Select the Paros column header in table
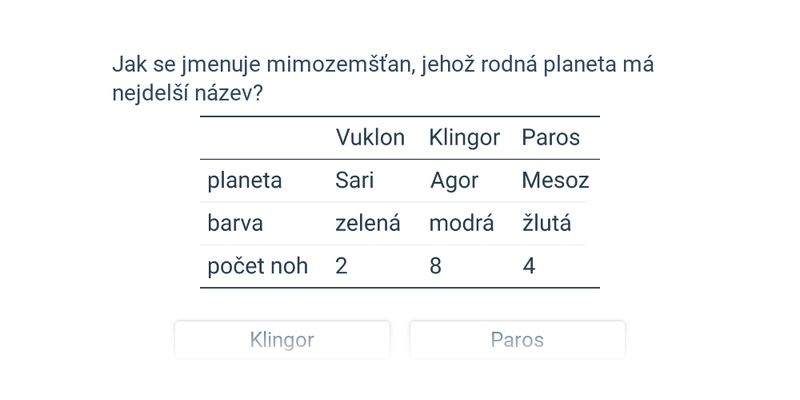 551,138
